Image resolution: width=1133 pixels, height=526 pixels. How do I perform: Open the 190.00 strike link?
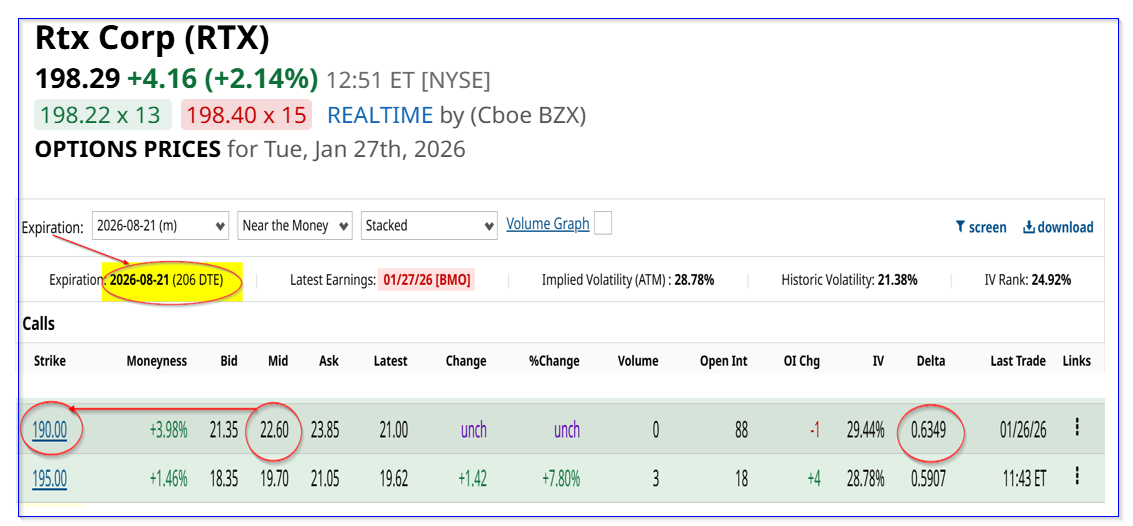tap(50, 430)
